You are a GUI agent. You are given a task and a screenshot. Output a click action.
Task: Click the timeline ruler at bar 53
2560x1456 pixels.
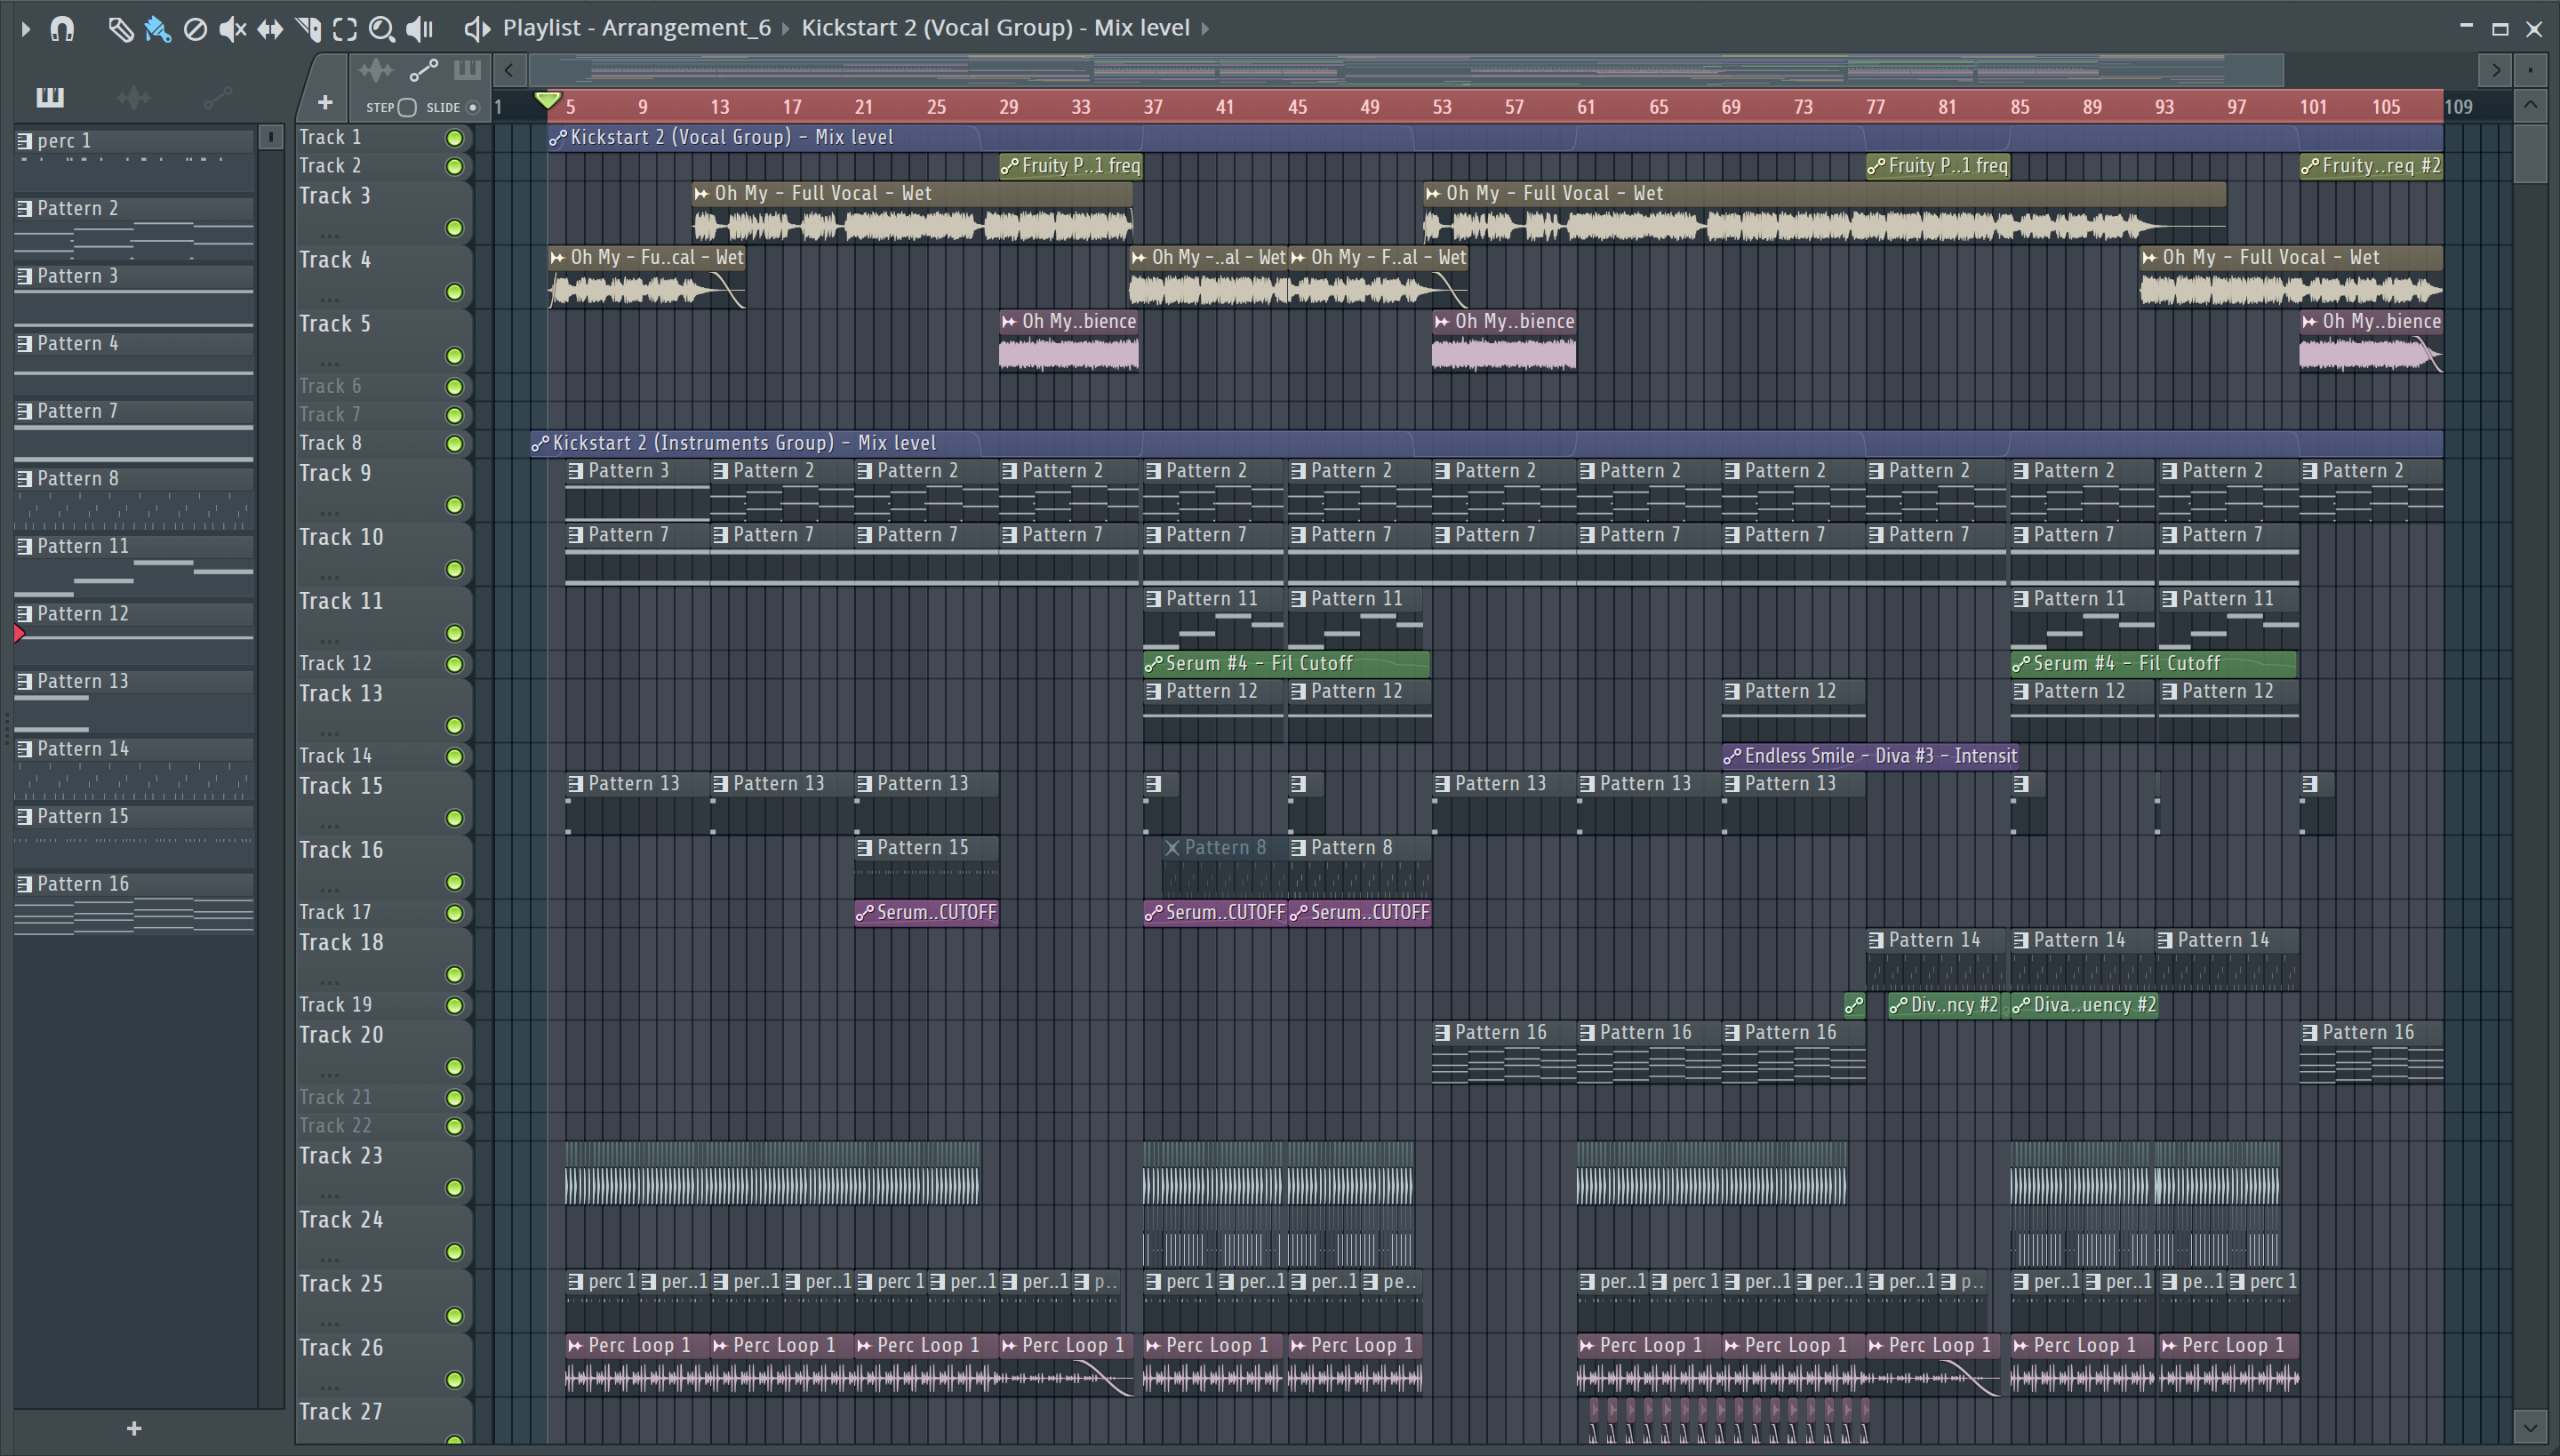(x=1441, y=107)
